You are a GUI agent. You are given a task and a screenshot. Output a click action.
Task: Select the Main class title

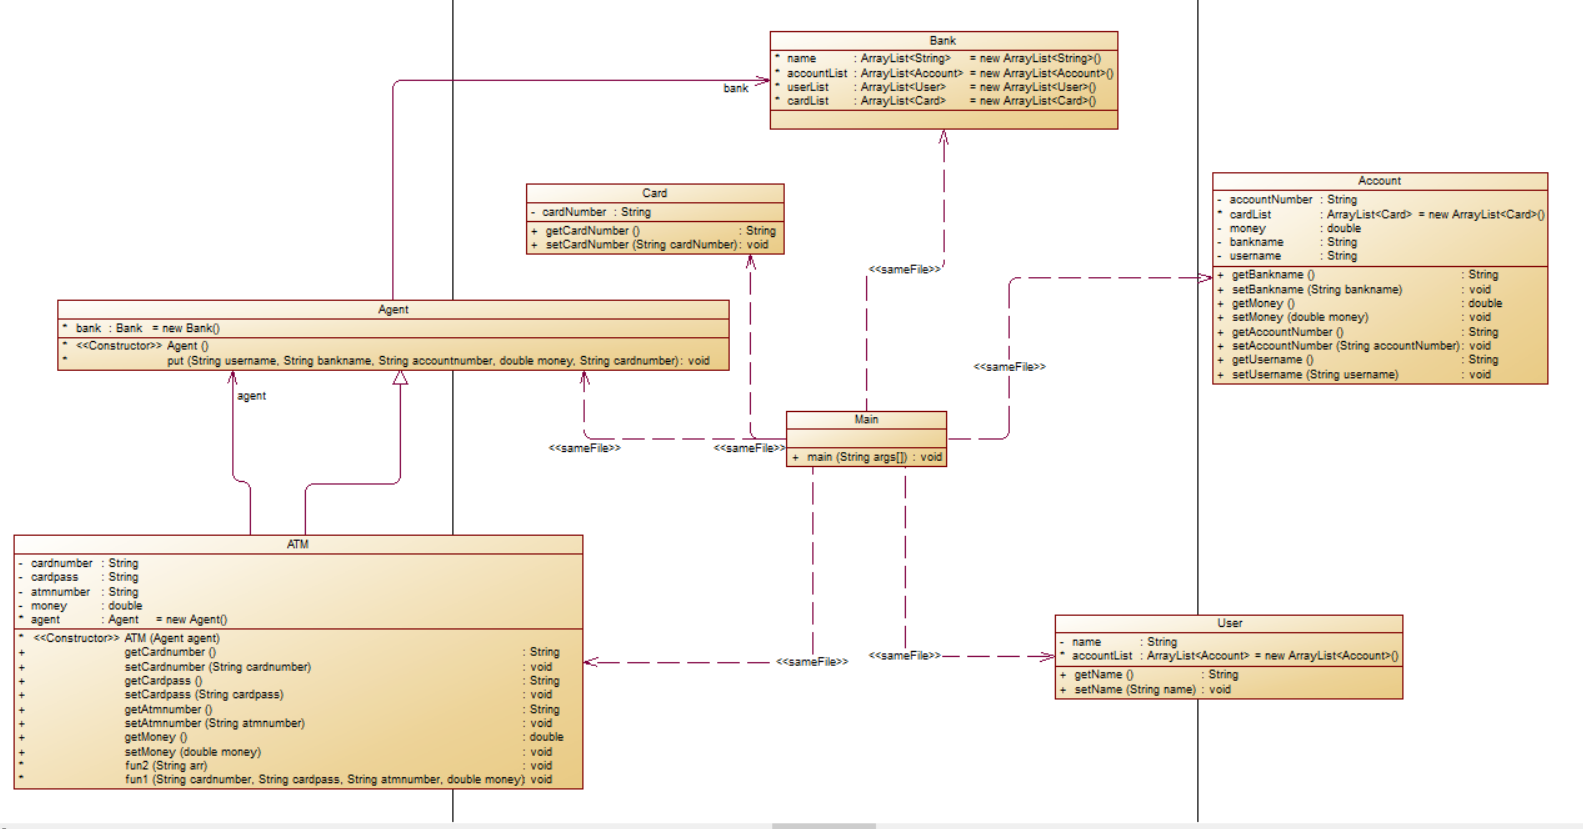pos(866,420)
